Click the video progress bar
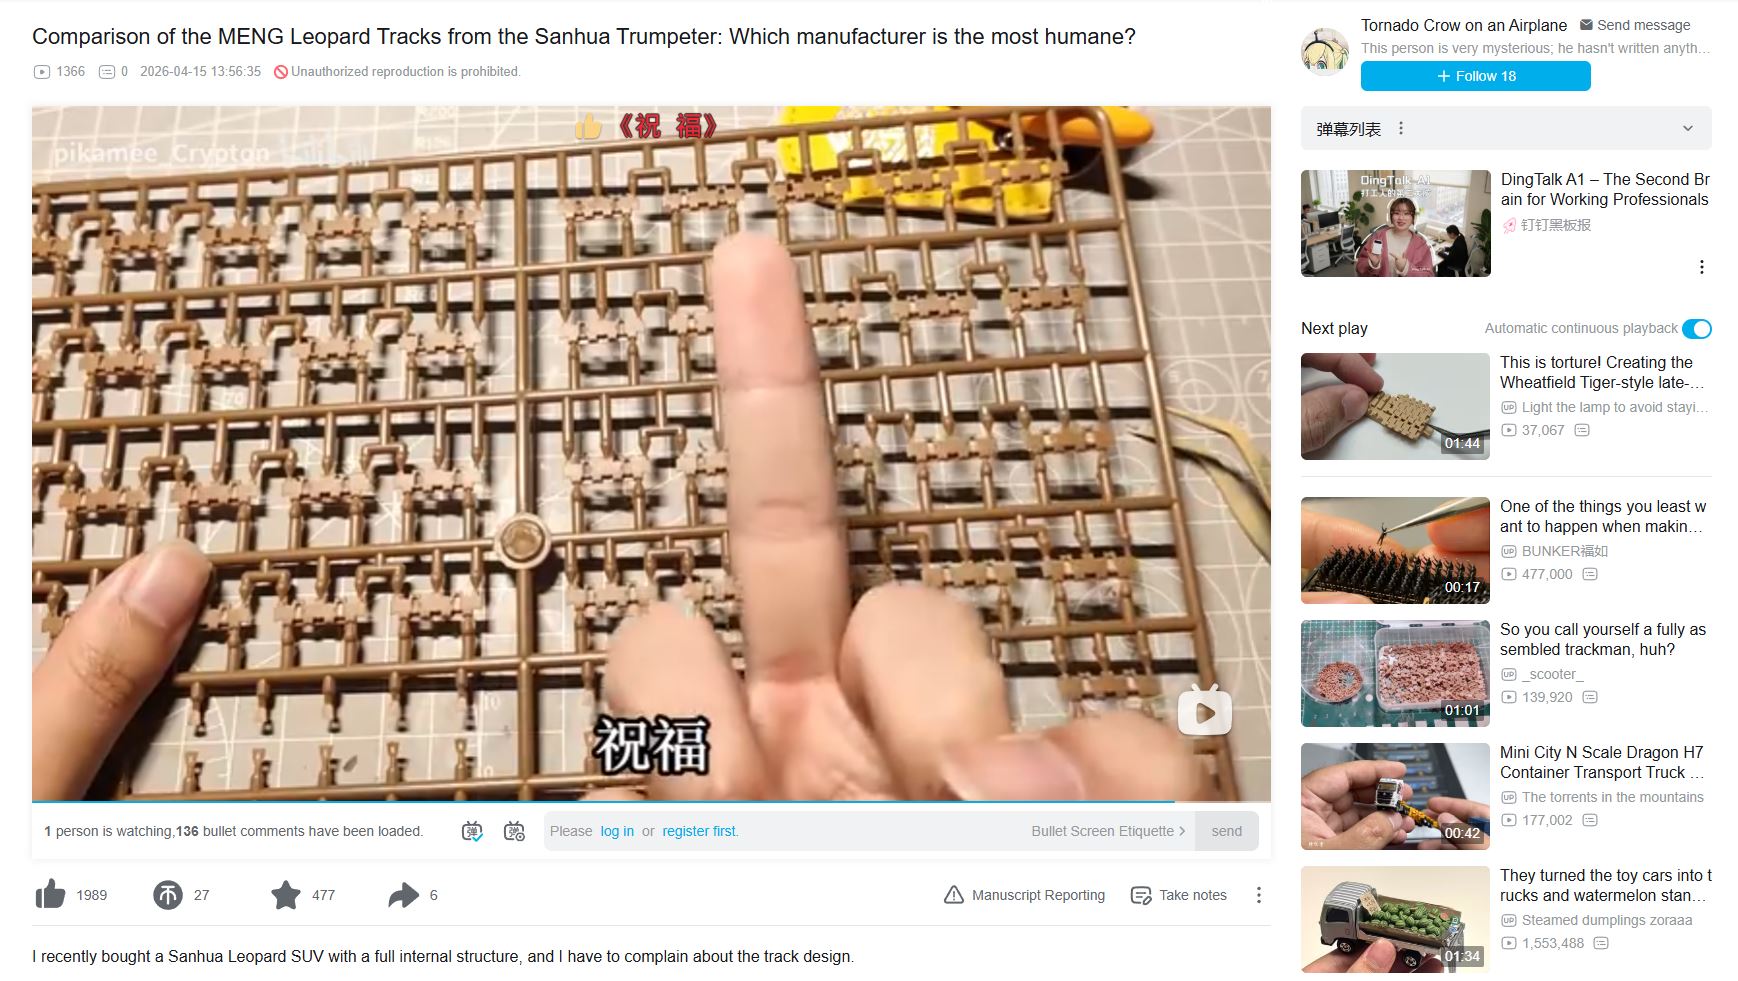 click(x=651, y=801)
